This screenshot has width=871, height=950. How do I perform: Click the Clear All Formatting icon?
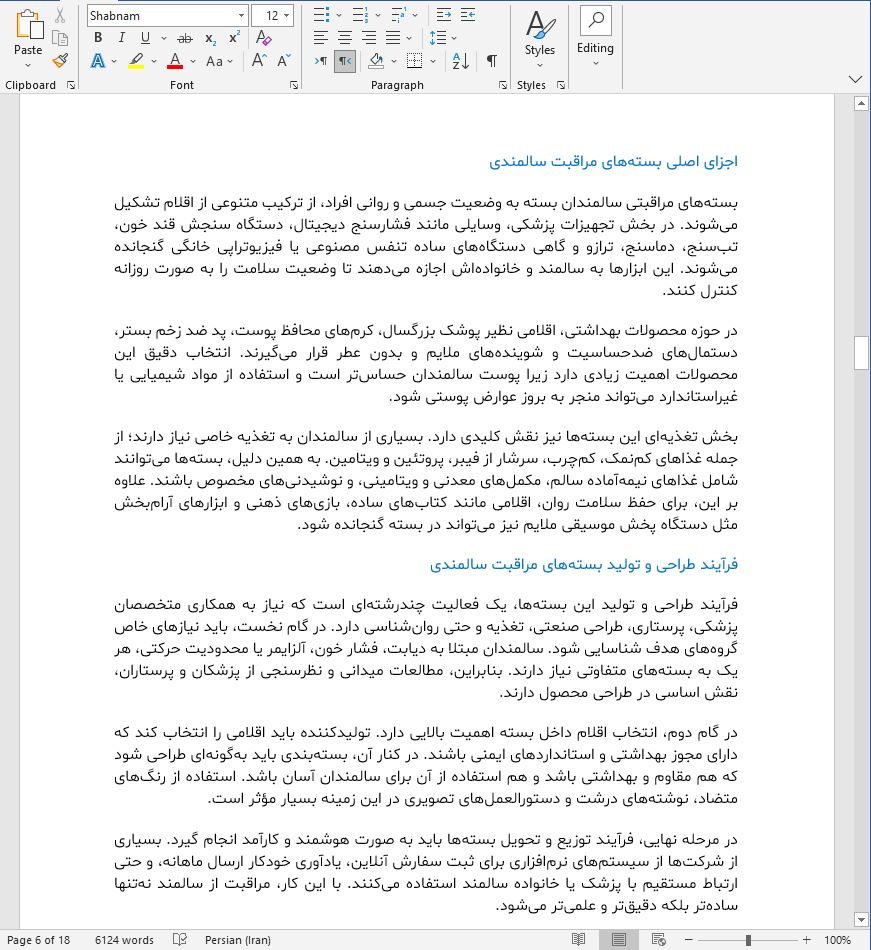(264, 38)
